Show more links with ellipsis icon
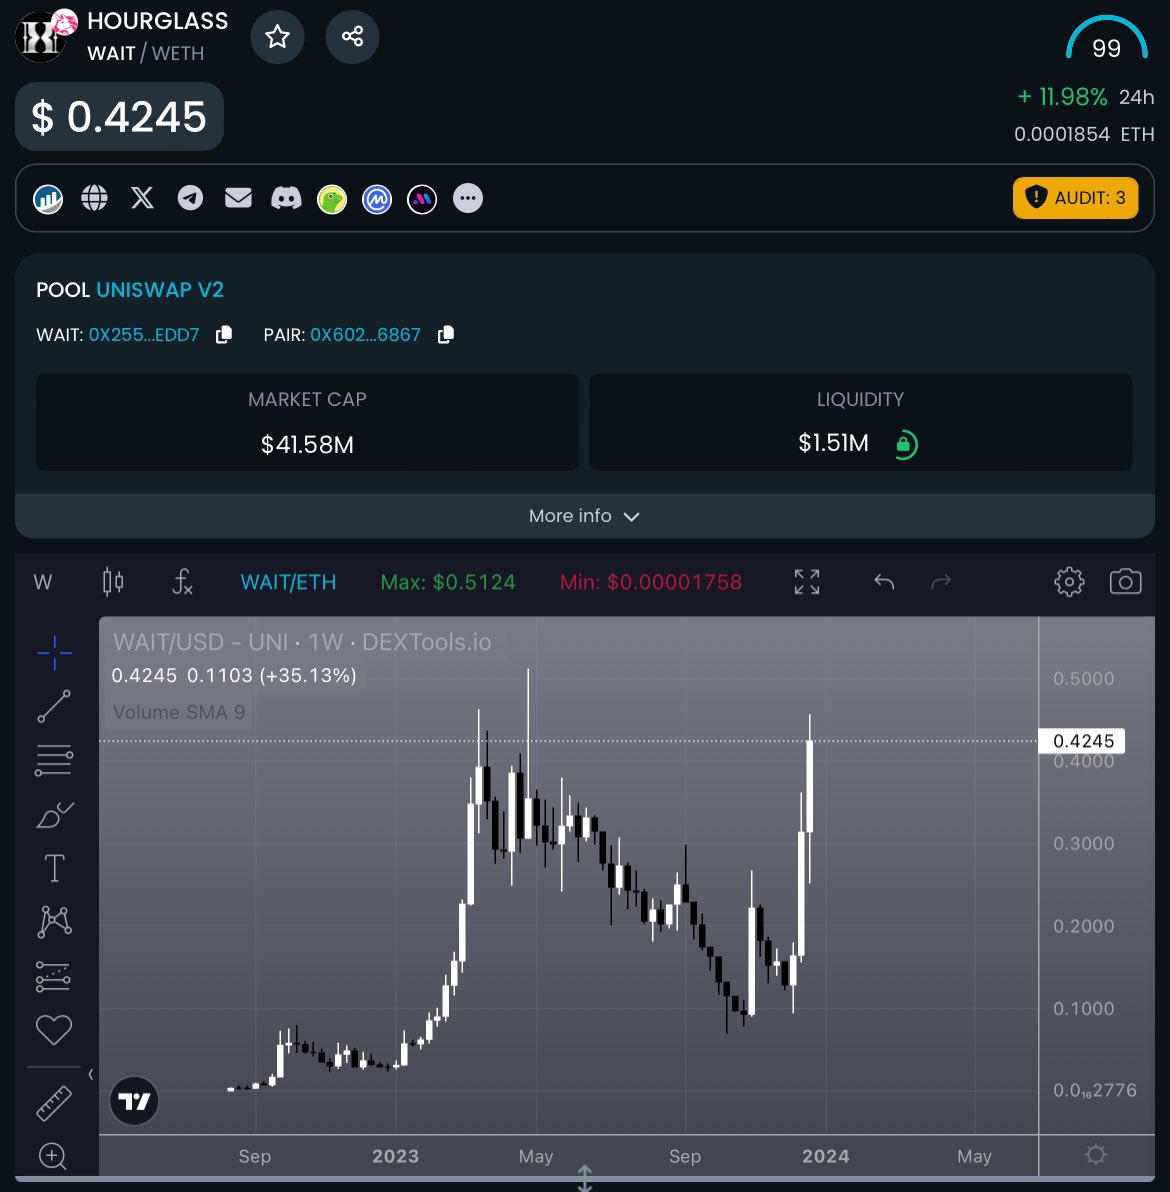1170x1192 pixels. pyautogui.click(x=468, y=198)
